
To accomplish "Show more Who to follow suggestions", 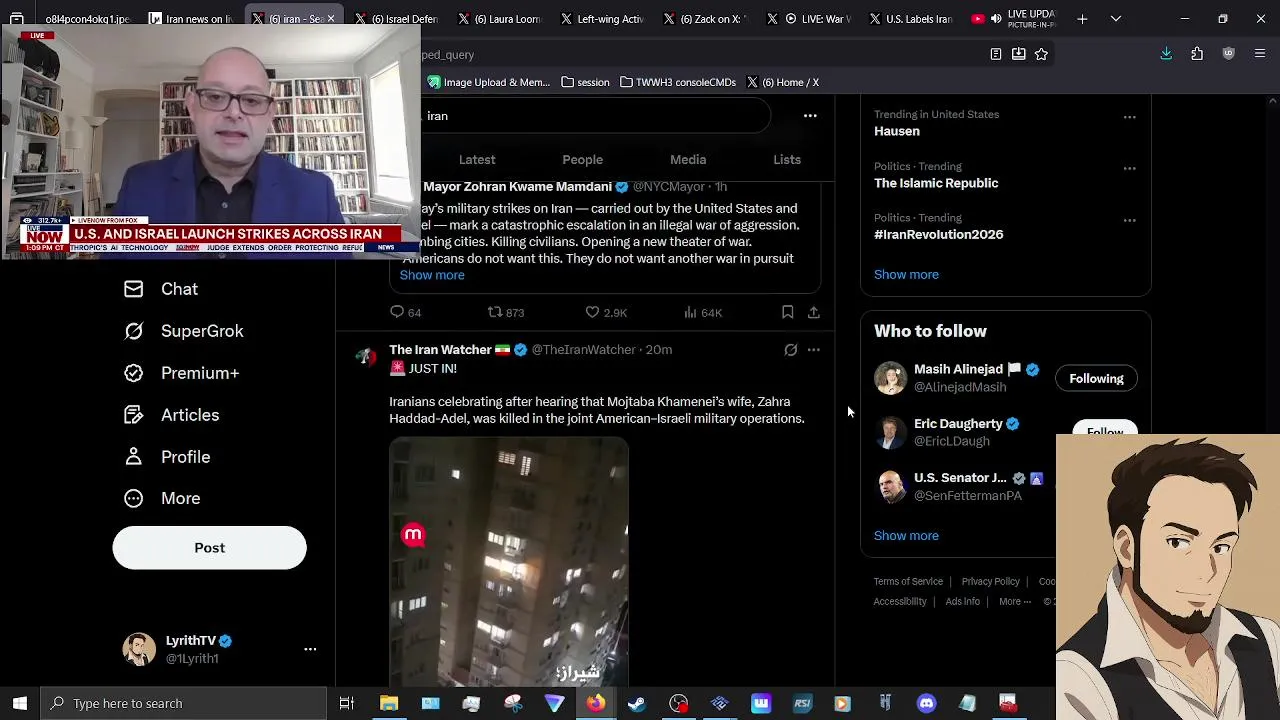I will coord(906,535).
